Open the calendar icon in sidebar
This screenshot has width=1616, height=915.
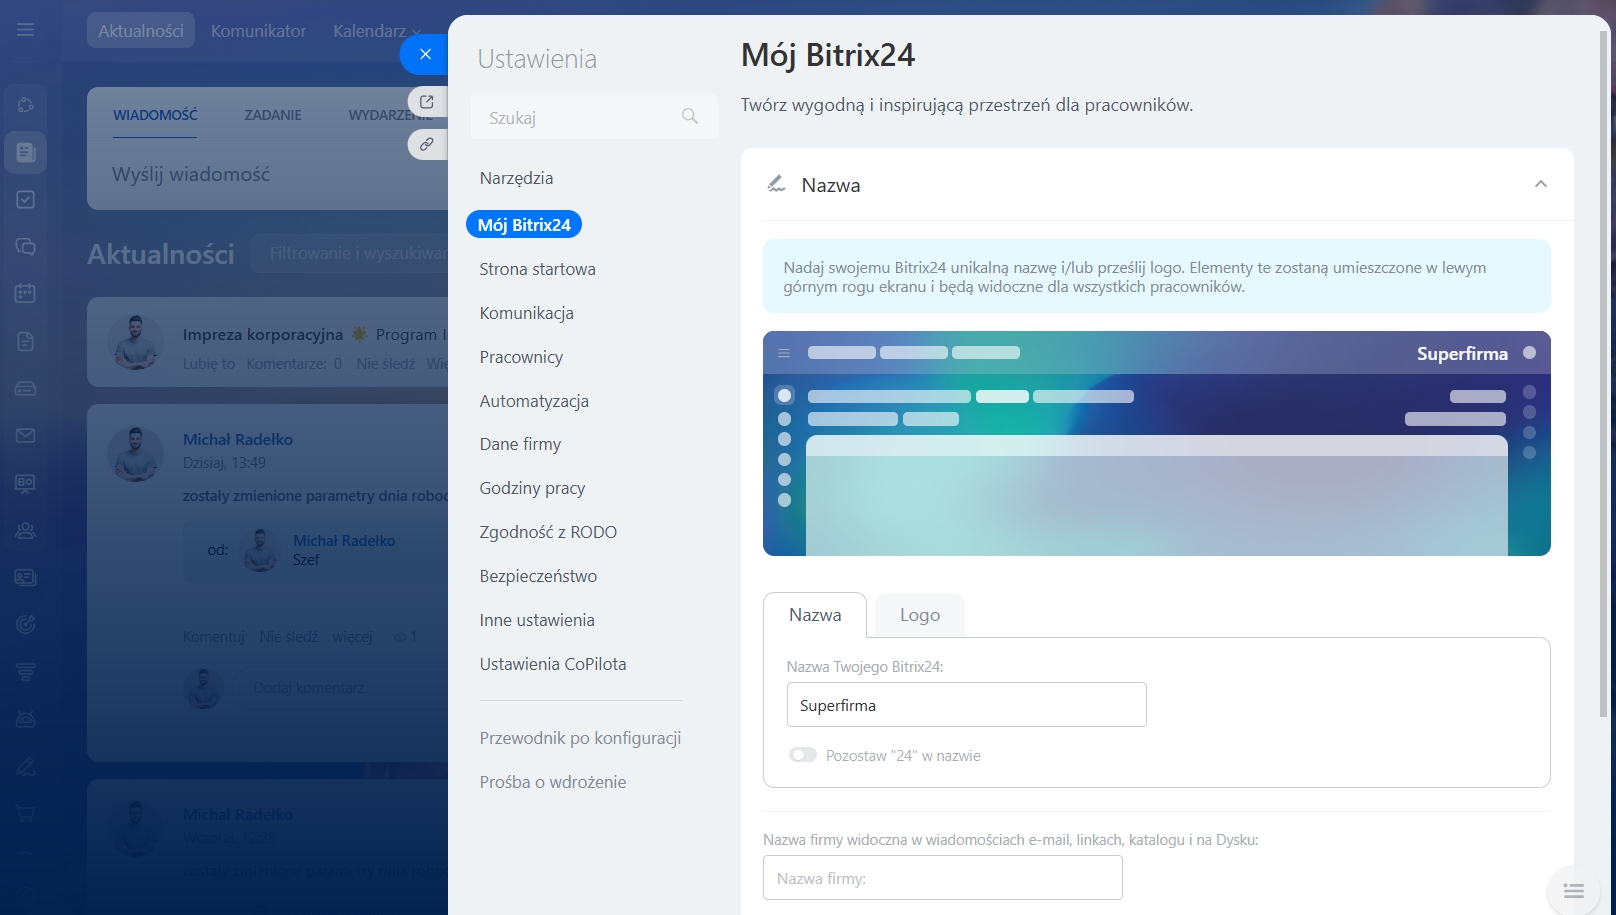26,293
